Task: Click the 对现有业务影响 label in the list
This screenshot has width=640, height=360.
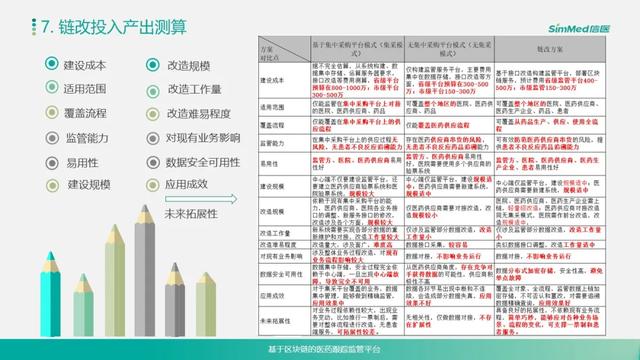Action: point(203,138)
